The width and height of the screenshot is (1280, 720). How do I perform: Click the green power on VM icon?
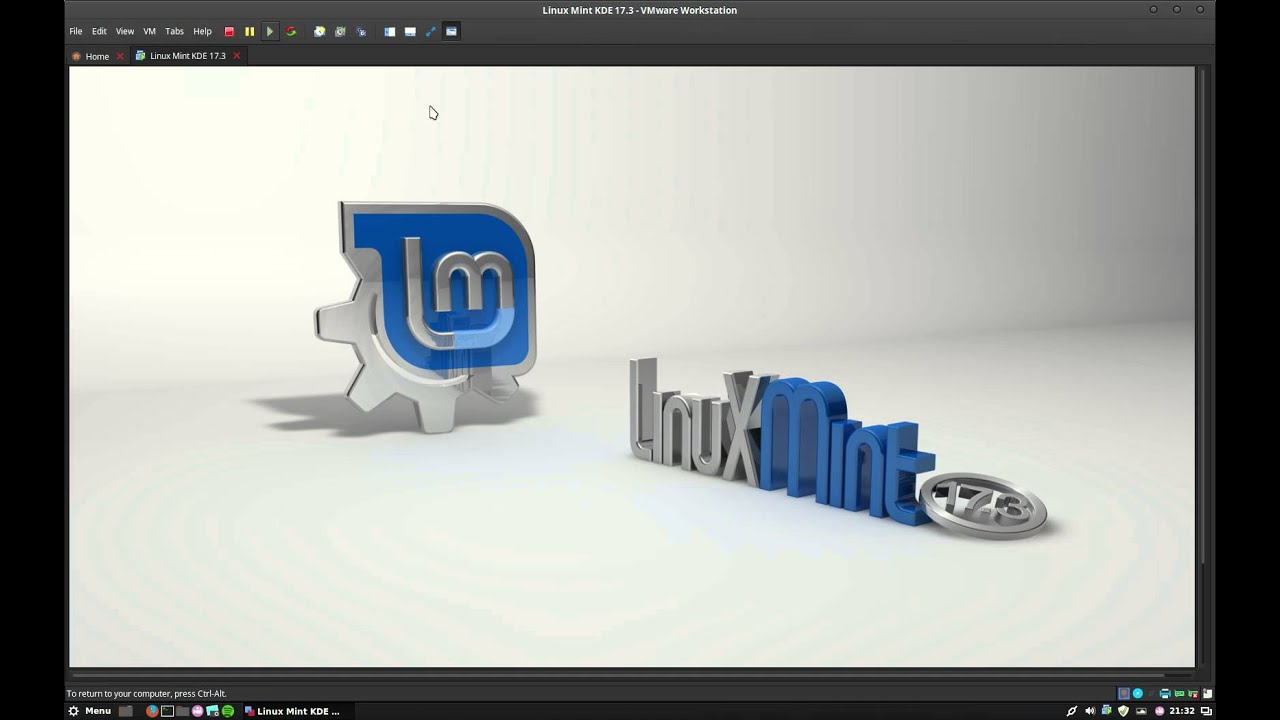[270, 31]
